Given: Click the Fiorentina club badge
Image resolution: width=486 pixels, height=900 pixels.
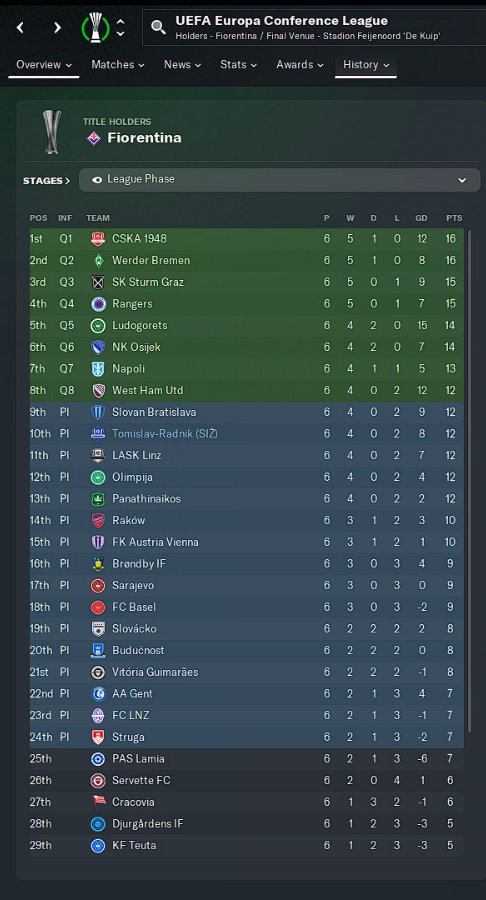Looking at the screenshot, I should coord(93,138).
